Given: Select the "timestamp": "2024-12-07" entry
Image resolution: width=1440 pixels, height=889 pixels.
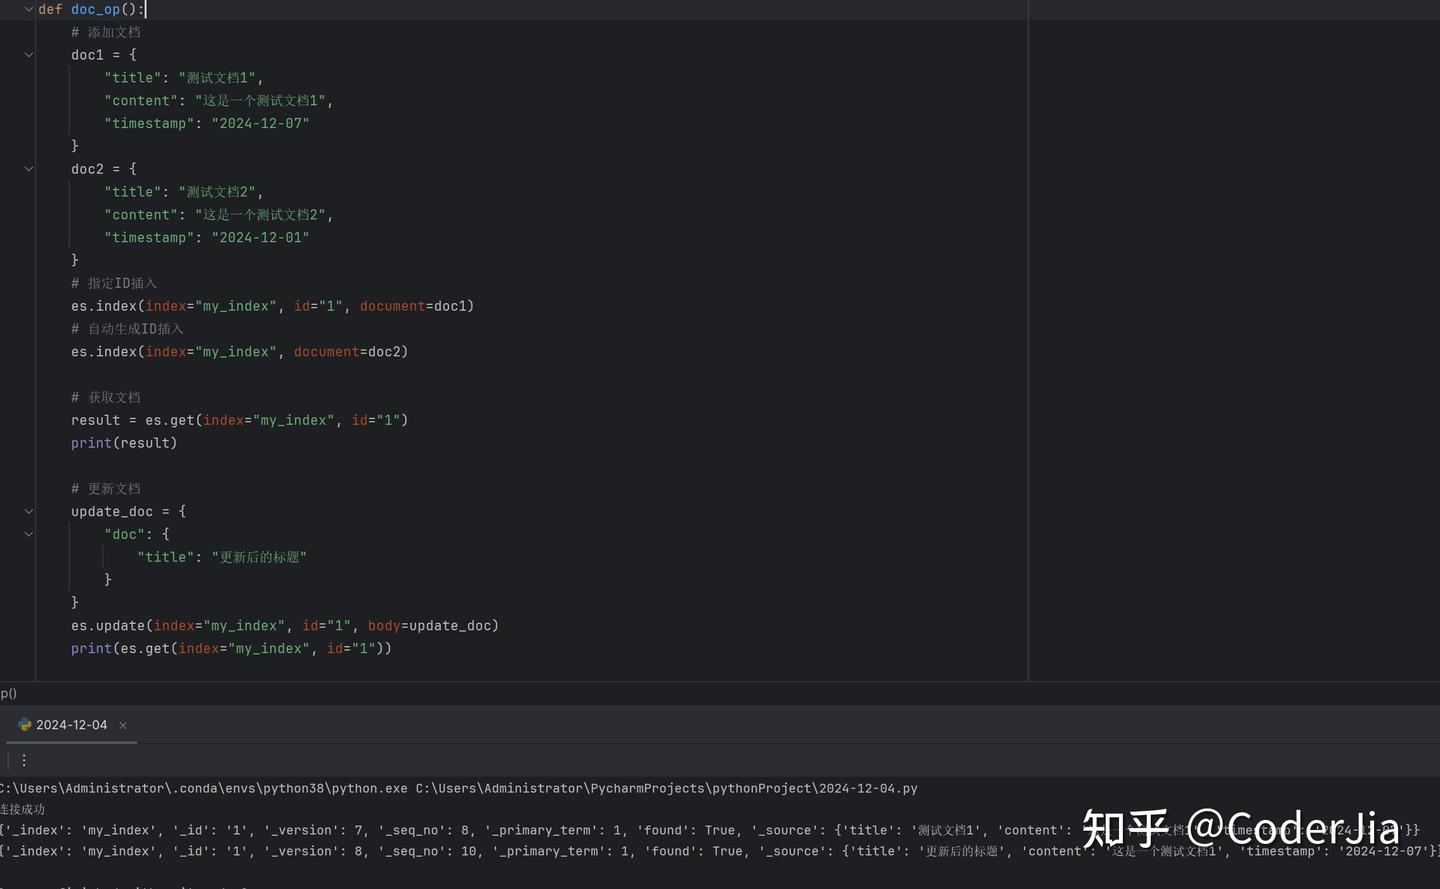Looking at the screenshot, I should tap(207, 123).
